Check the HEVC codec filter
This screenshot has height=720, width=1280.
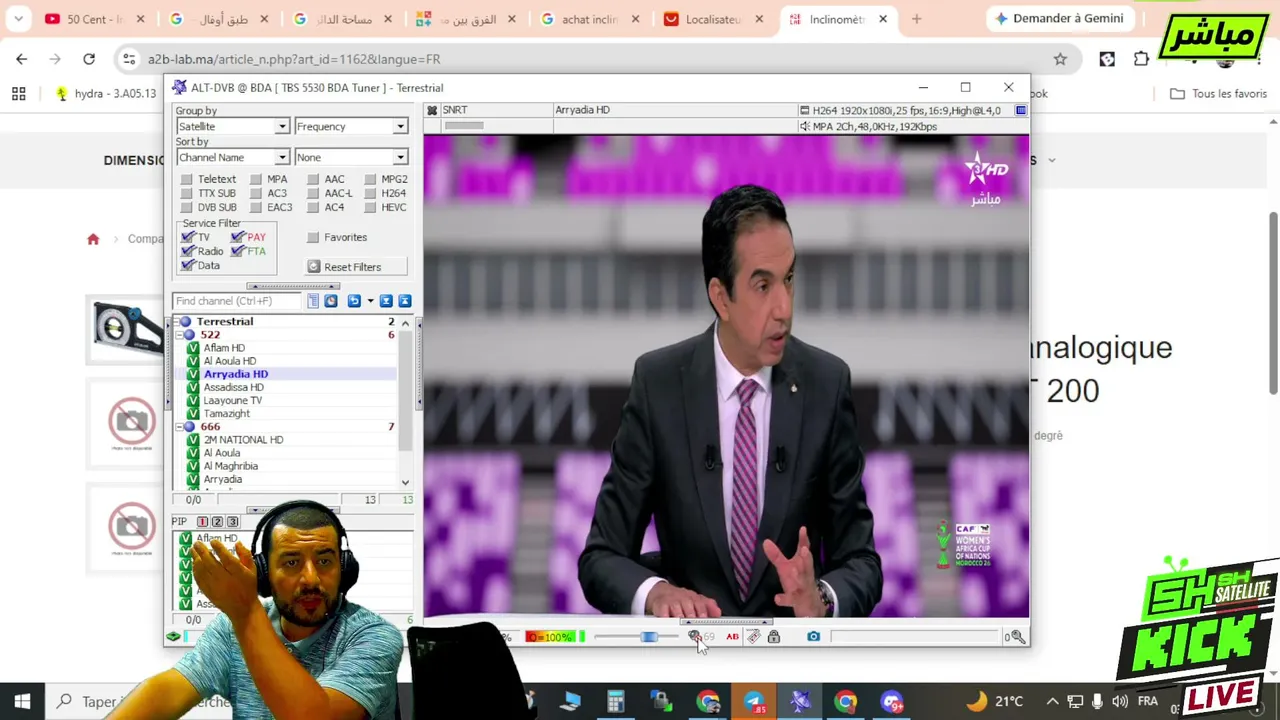tap(371, 208)
